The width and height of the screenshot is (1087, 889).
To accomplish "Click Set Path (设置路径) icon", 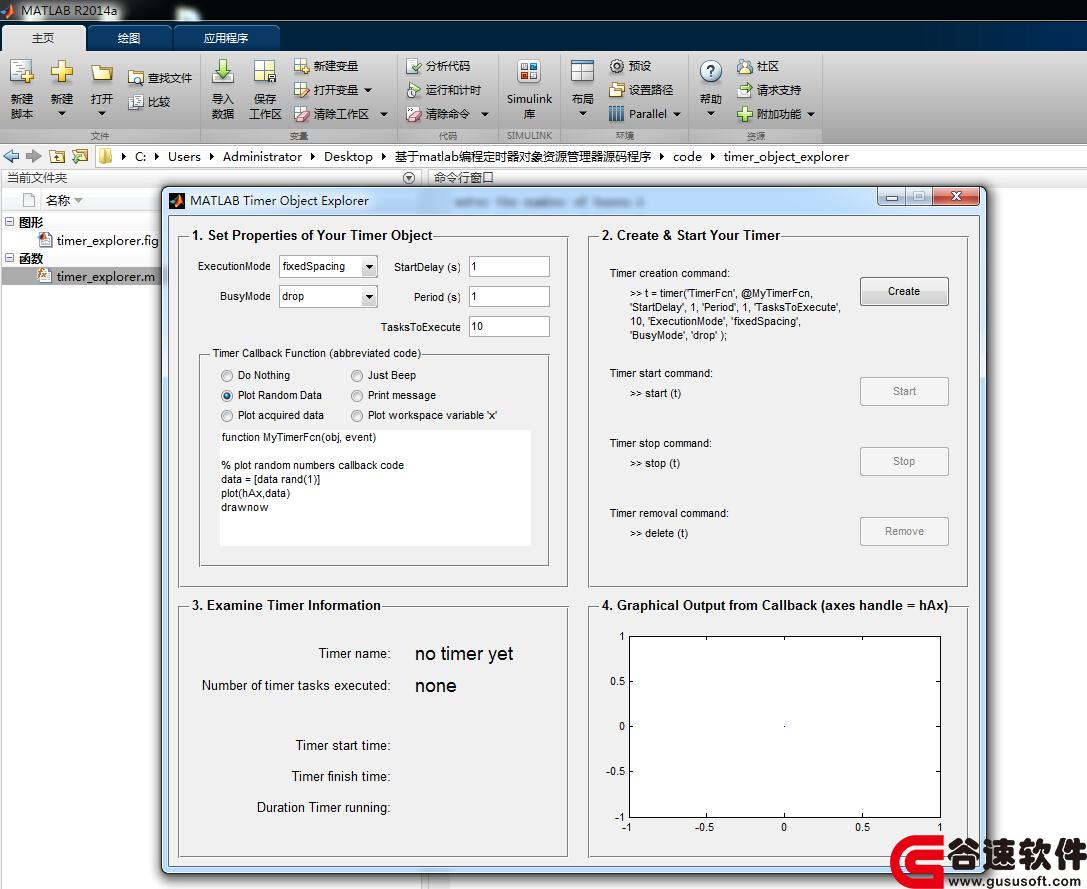I will click(x=616, y=90).
